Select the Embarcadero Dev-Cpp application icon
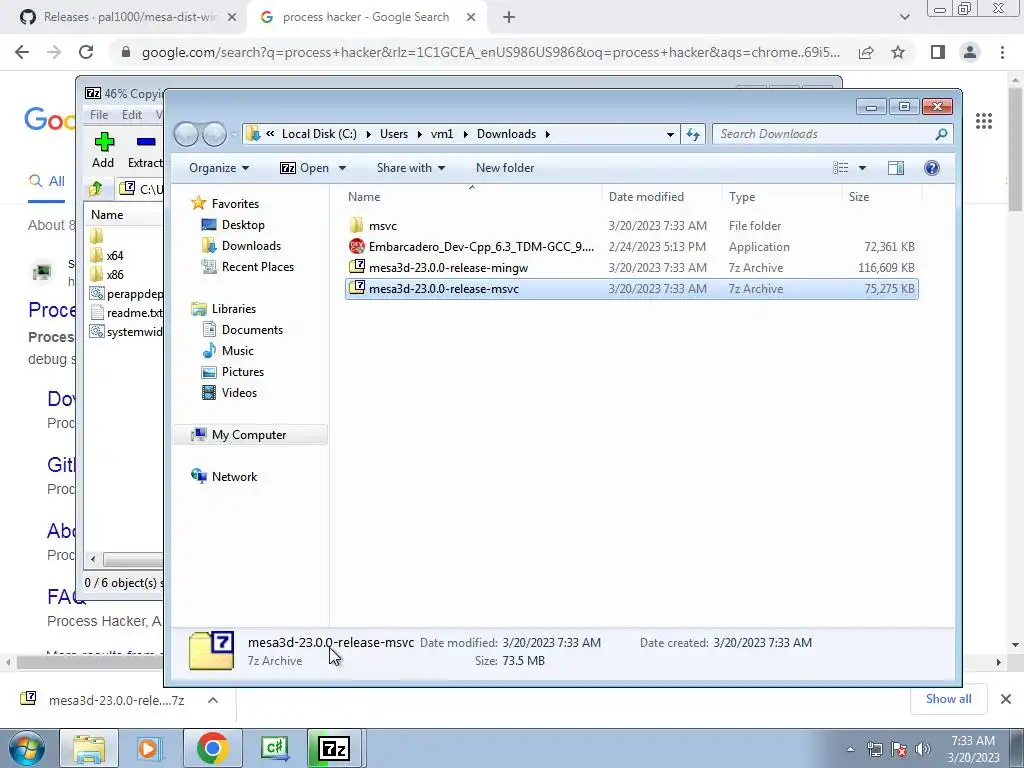1024x768 pixels. click(357, 247)
